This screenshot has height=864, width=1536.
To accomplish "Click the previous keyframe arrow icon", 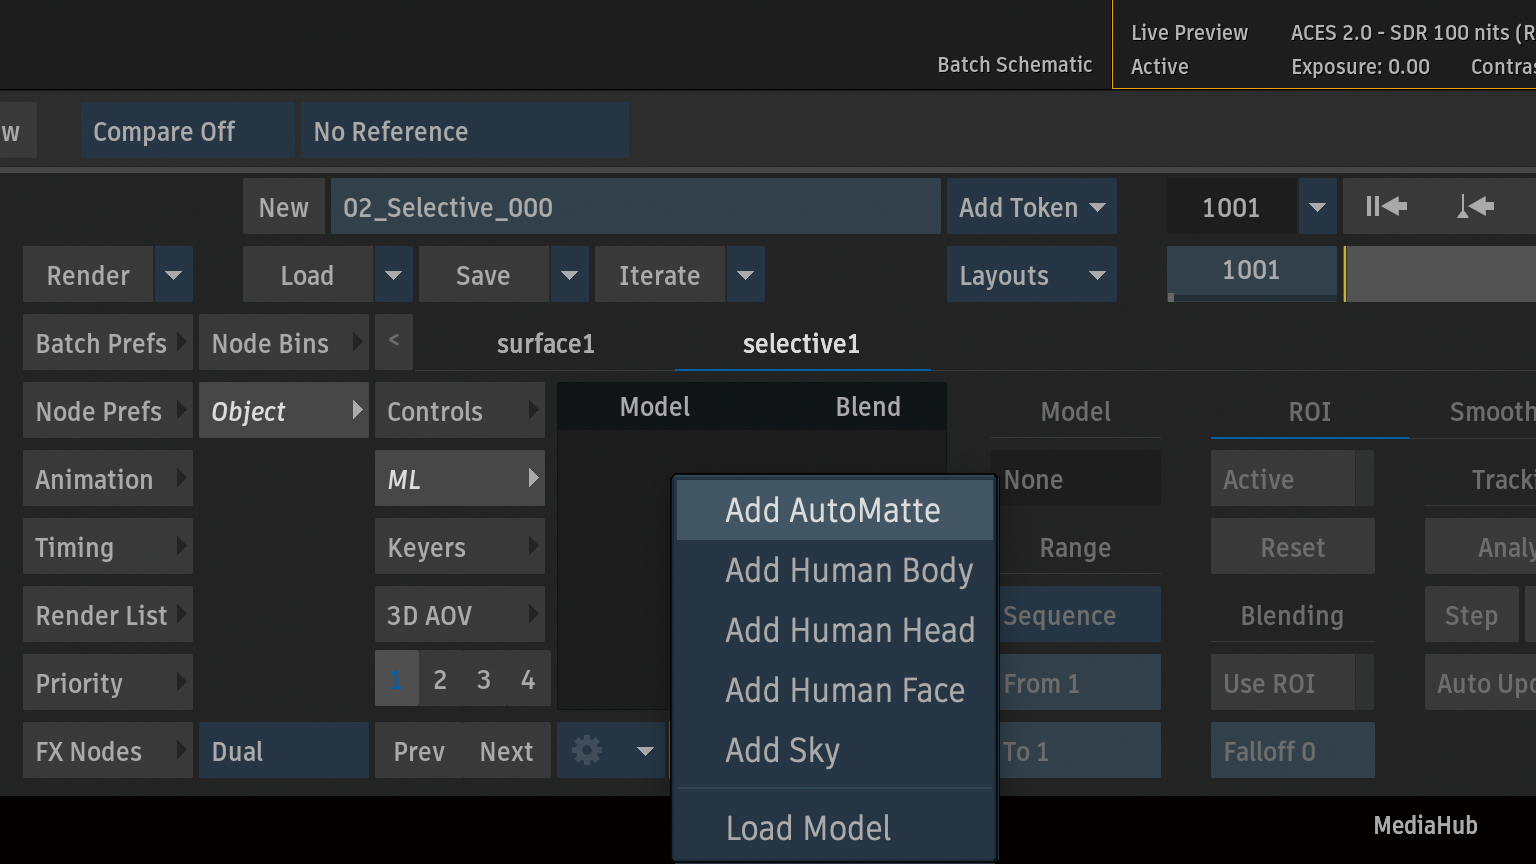I will pos(1475,207).
